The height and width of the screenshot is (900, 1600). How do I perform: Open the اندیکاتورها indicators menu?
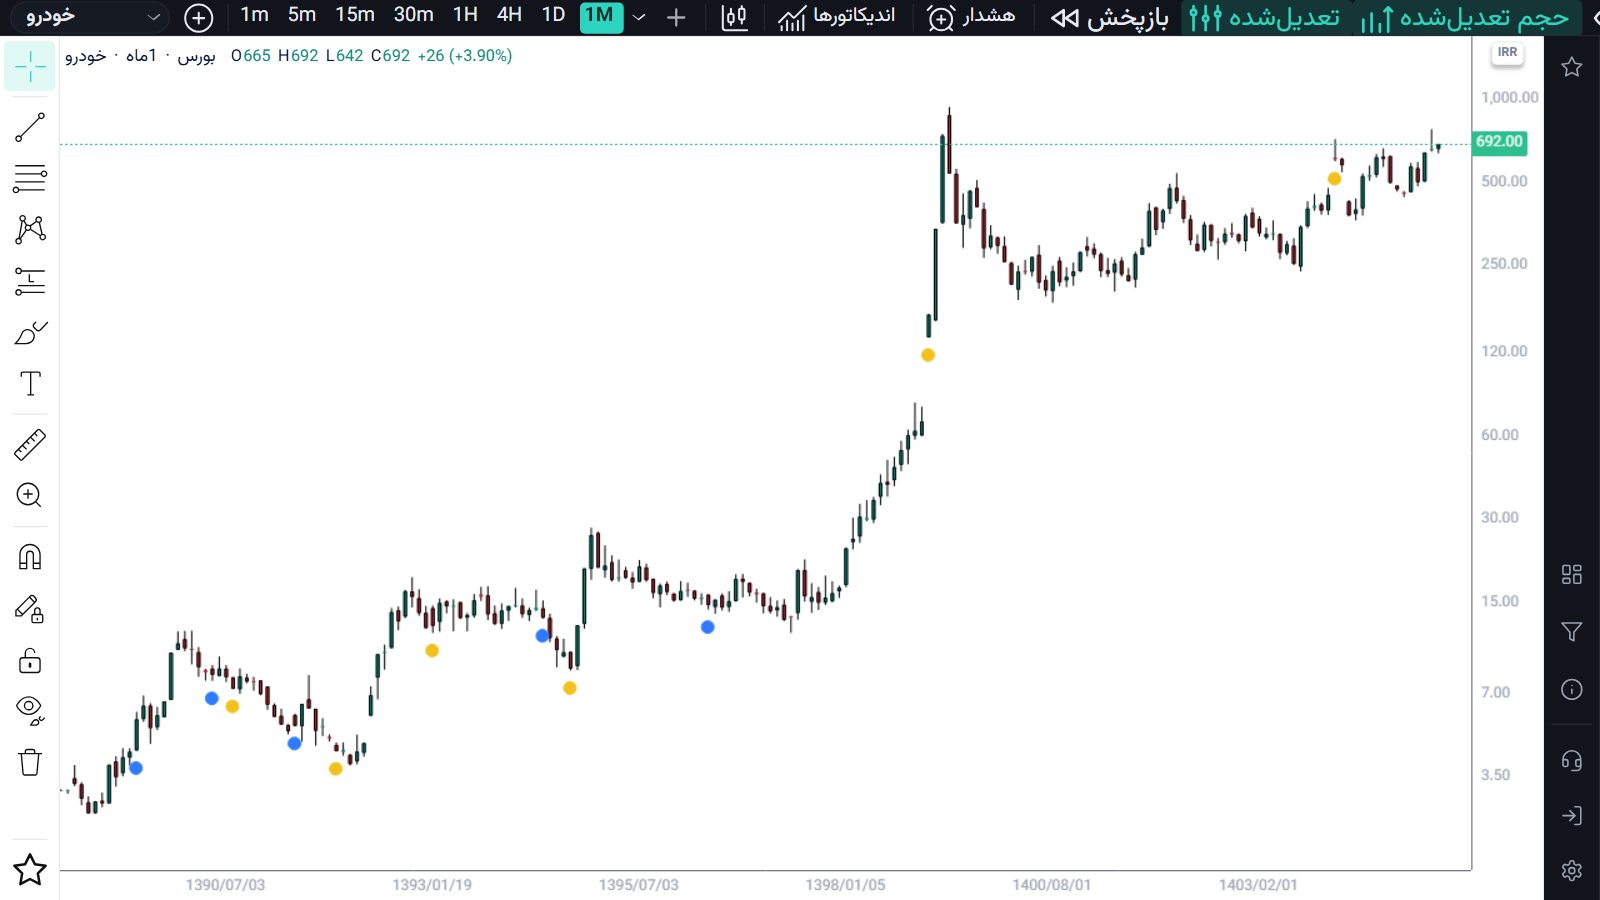pos(837,17)
